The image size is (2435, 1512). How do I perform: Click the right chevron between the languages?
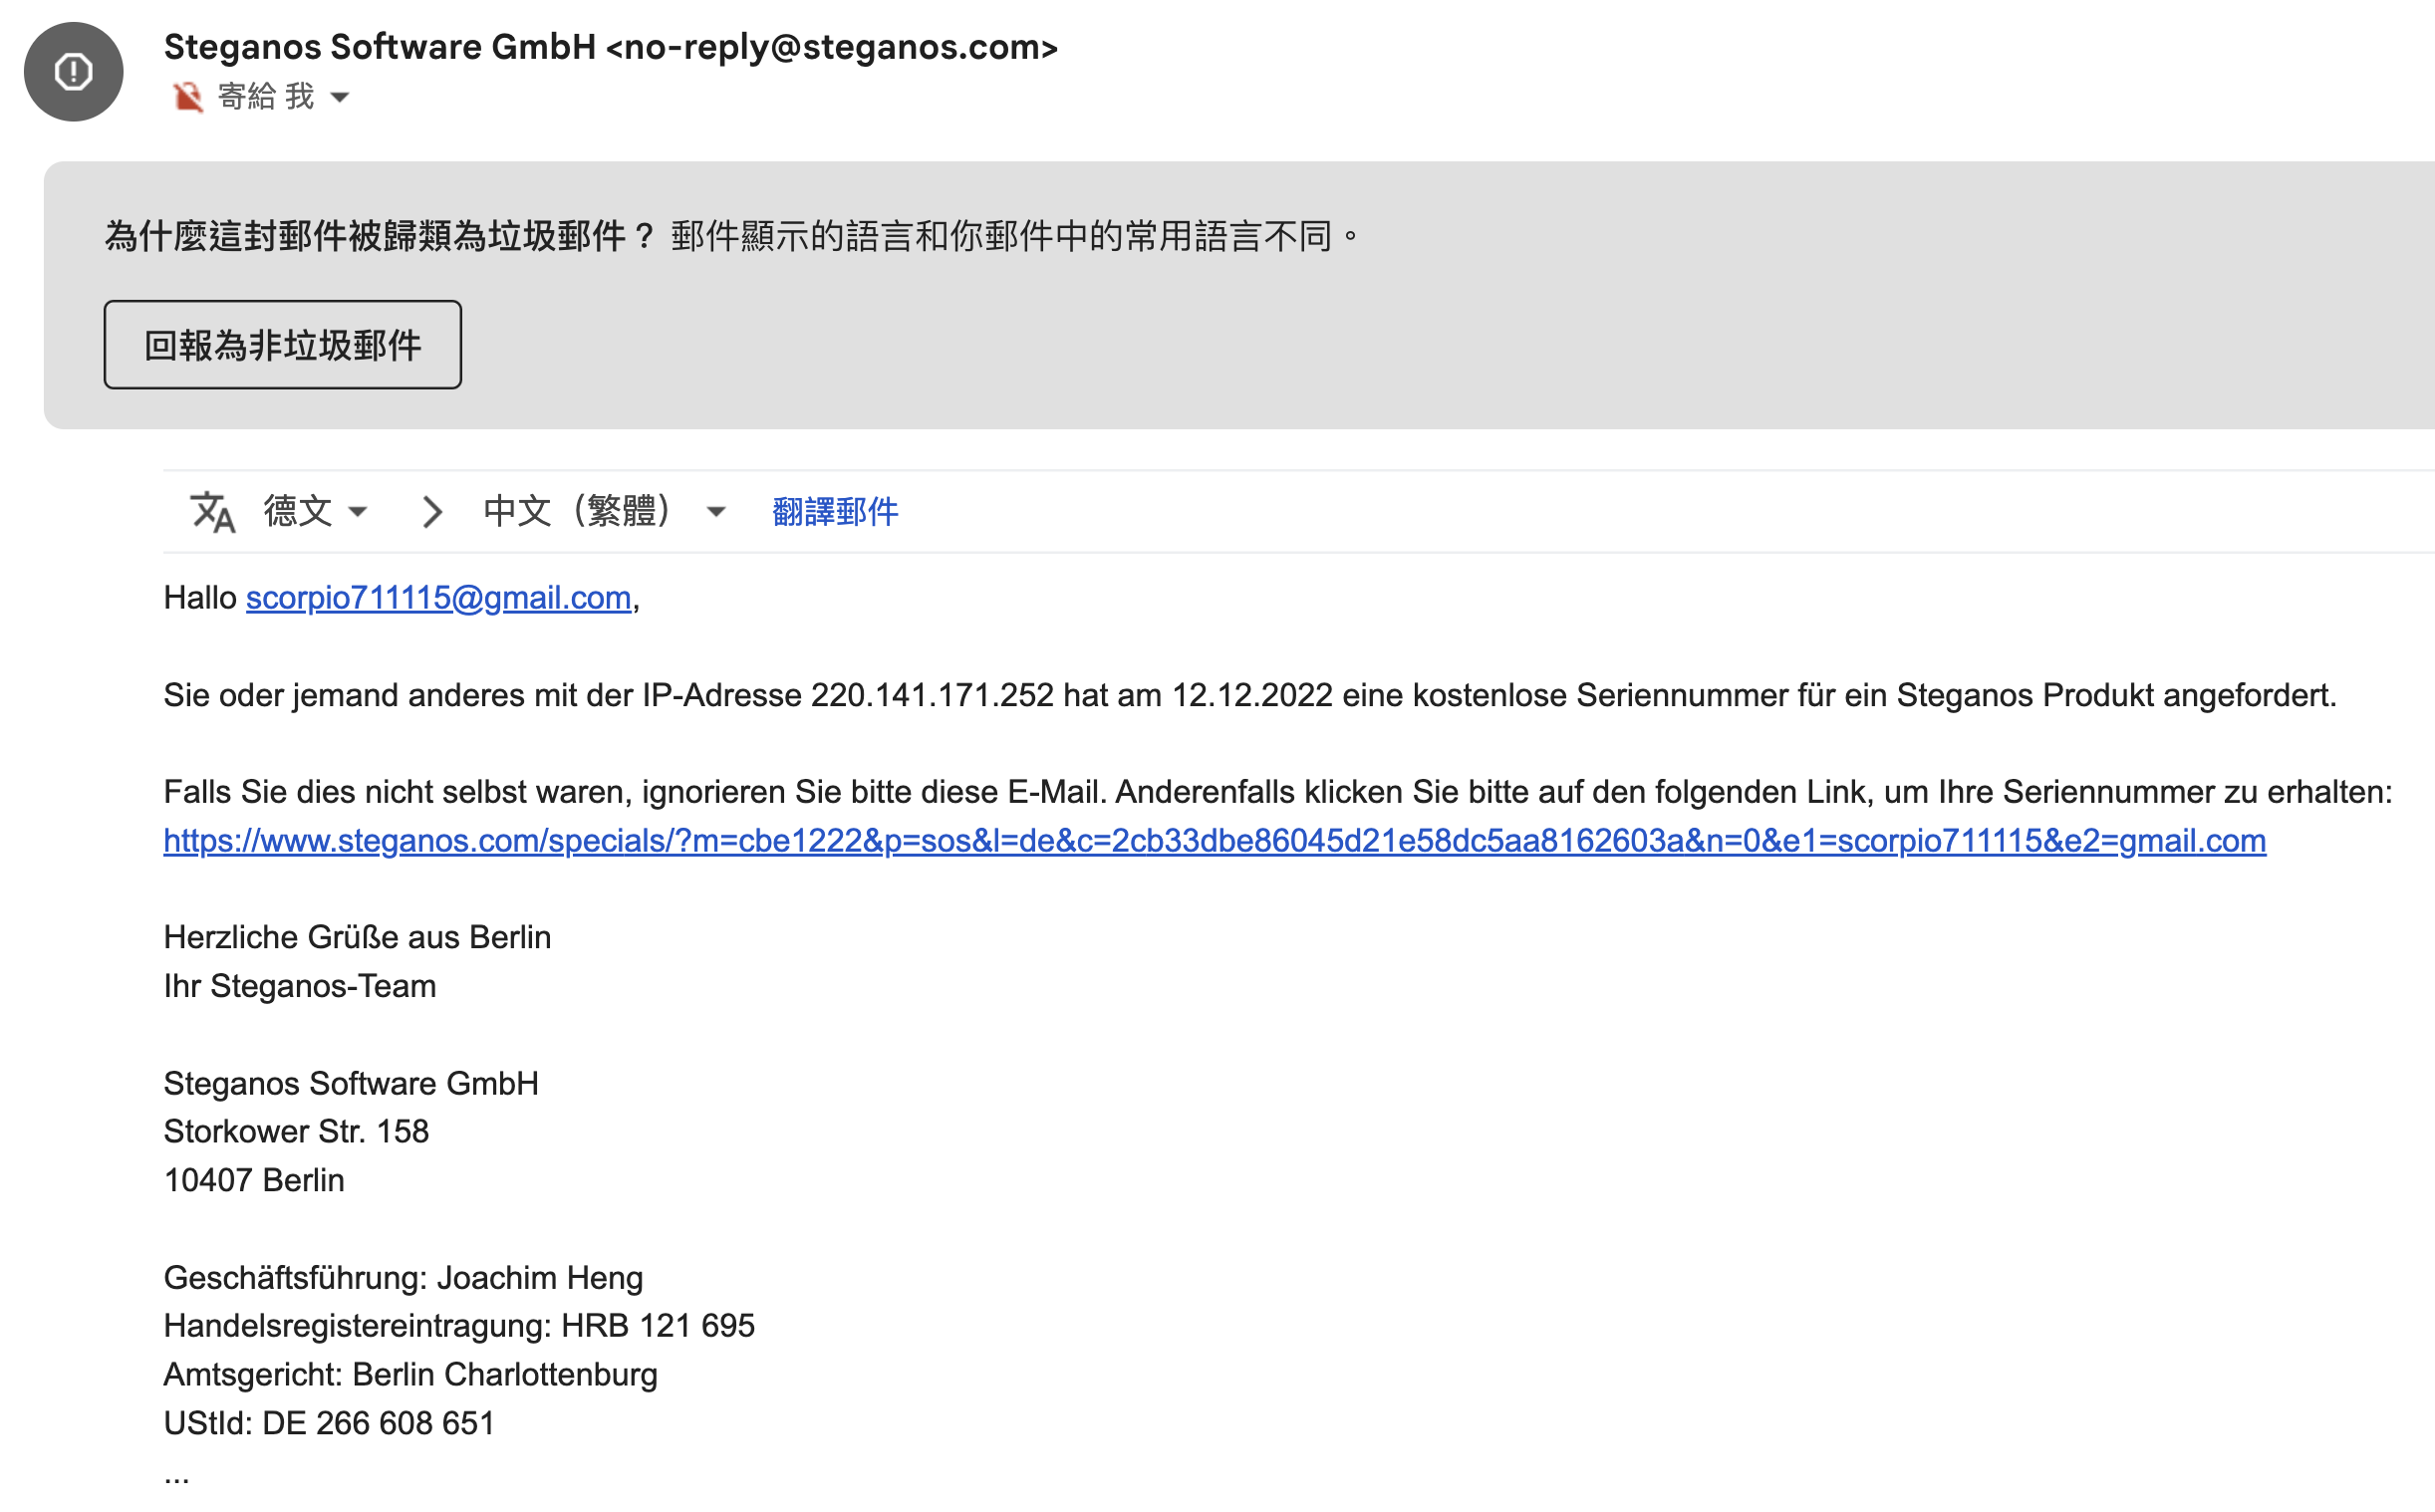point(432,512)
